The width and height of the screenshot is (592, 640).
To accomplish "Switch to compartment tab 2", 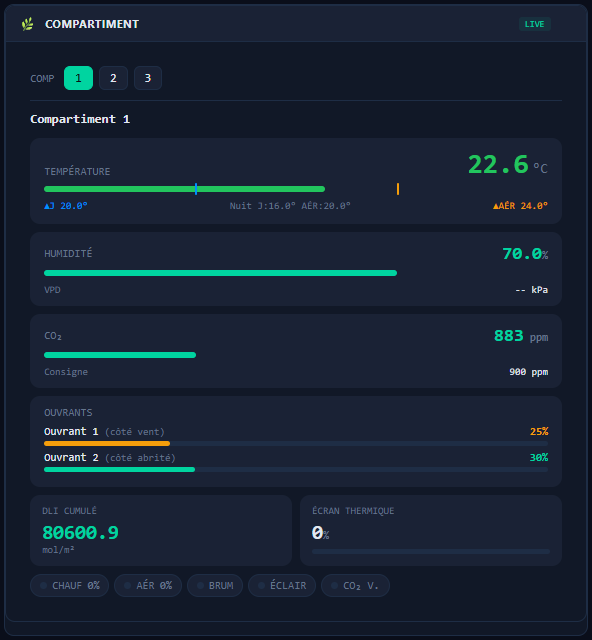I will point(114,78).
